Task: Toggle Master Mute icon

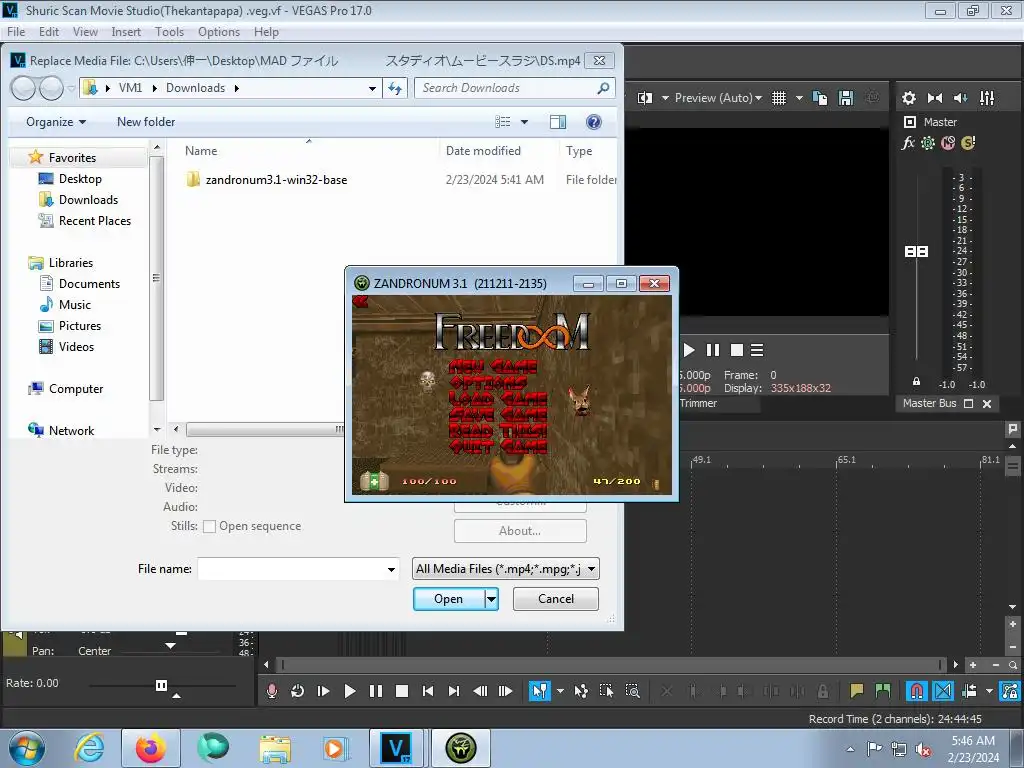Action: tap(948, 143)
